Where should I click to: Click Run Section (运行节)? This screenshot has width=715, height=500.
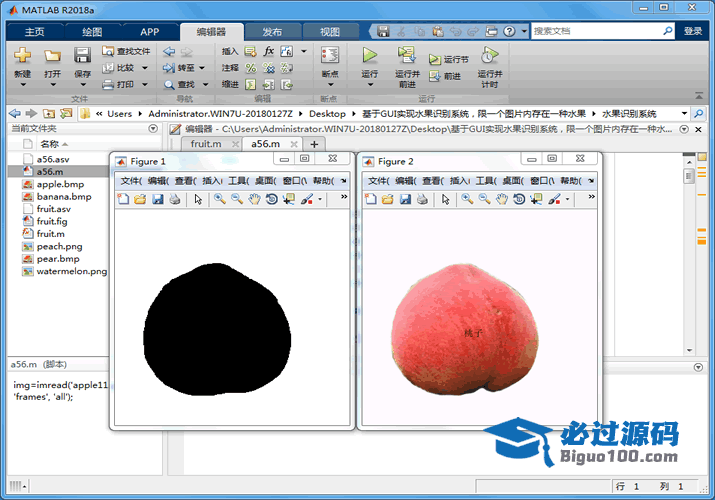click(x=449, y=59)
